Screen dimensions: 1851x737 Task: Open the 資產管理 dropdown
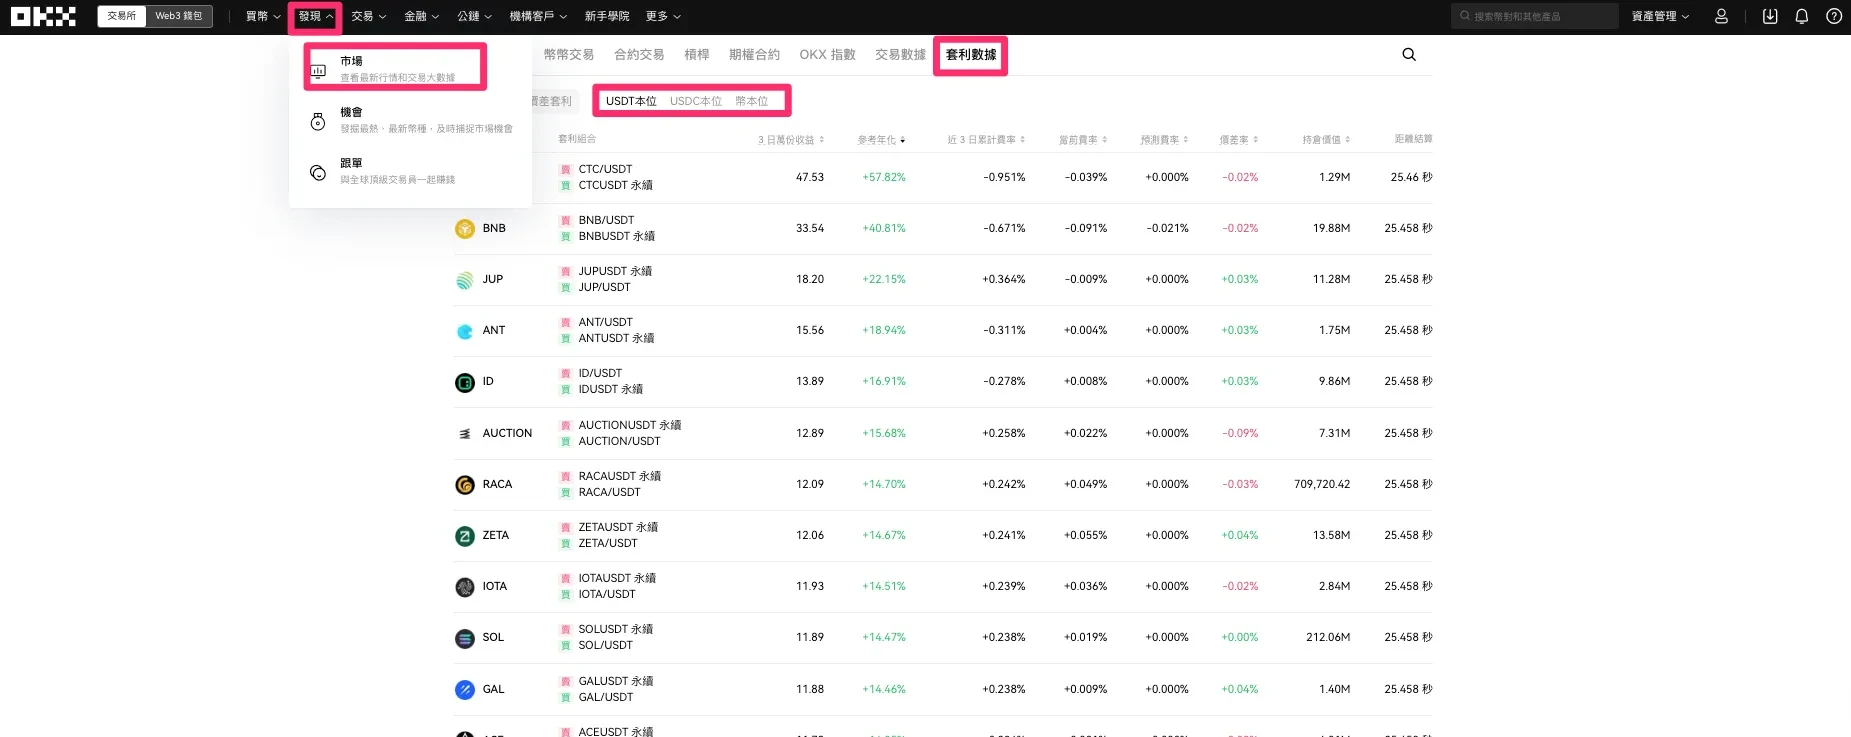[1660, 16]
